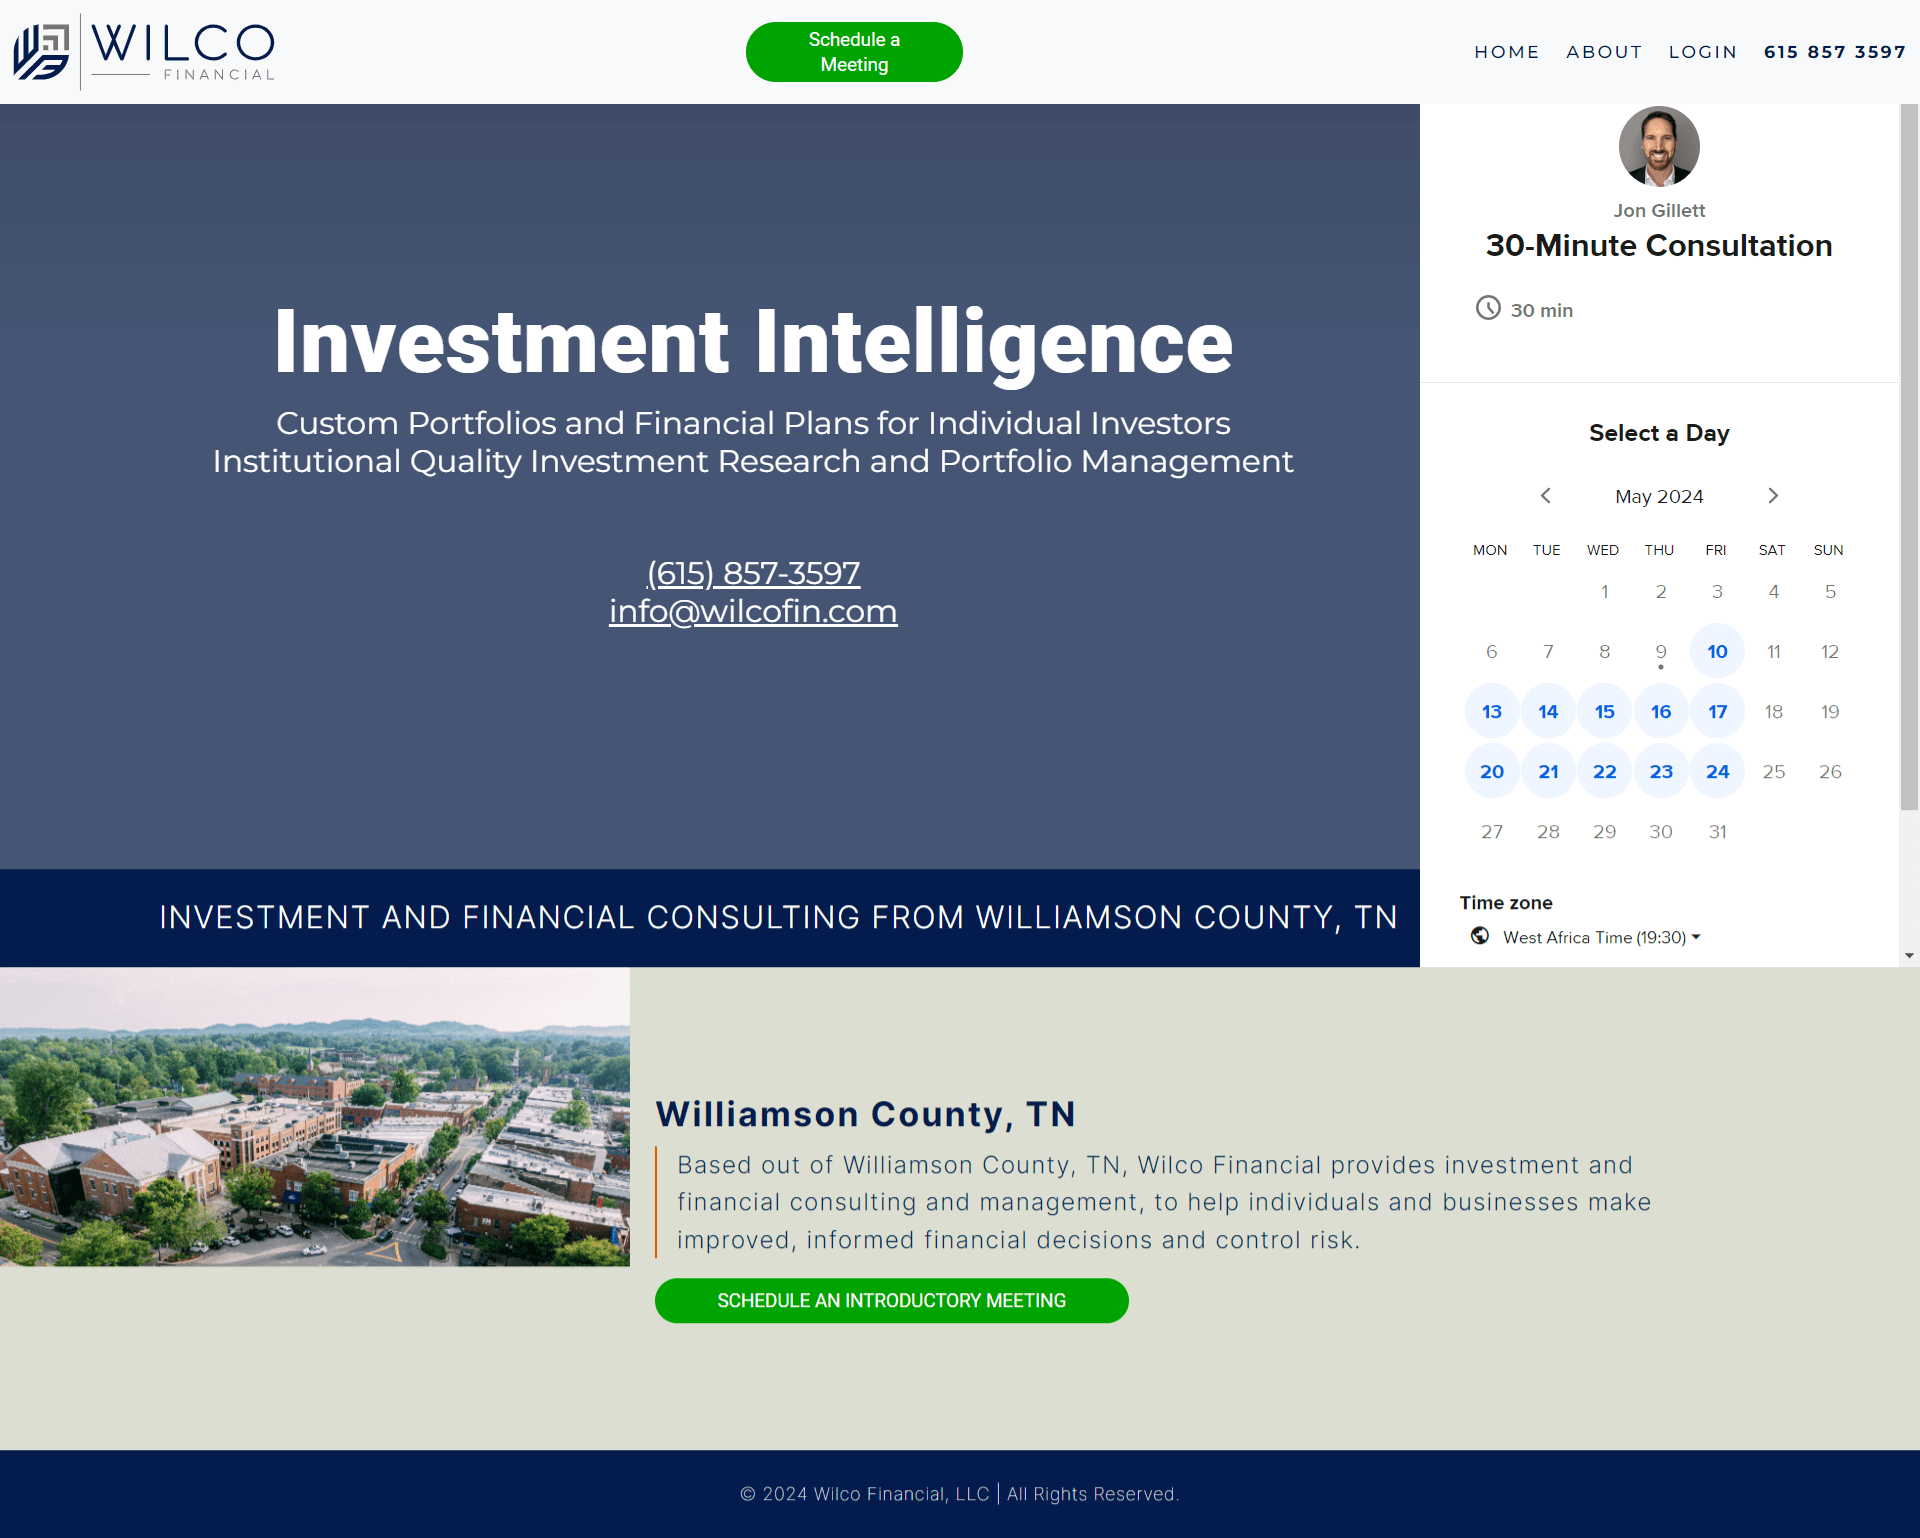Select May 13 on the calendar
Viewport: 1920px width, 1538px height.
click(1492, 712)
